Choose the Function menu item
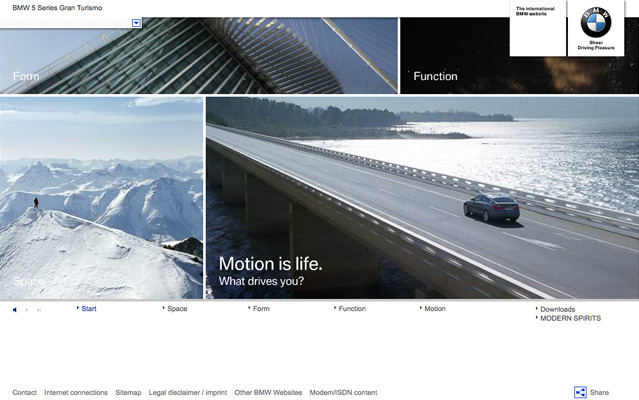The width and height of the screenshot is (639, 400). (x=352, y=309)
